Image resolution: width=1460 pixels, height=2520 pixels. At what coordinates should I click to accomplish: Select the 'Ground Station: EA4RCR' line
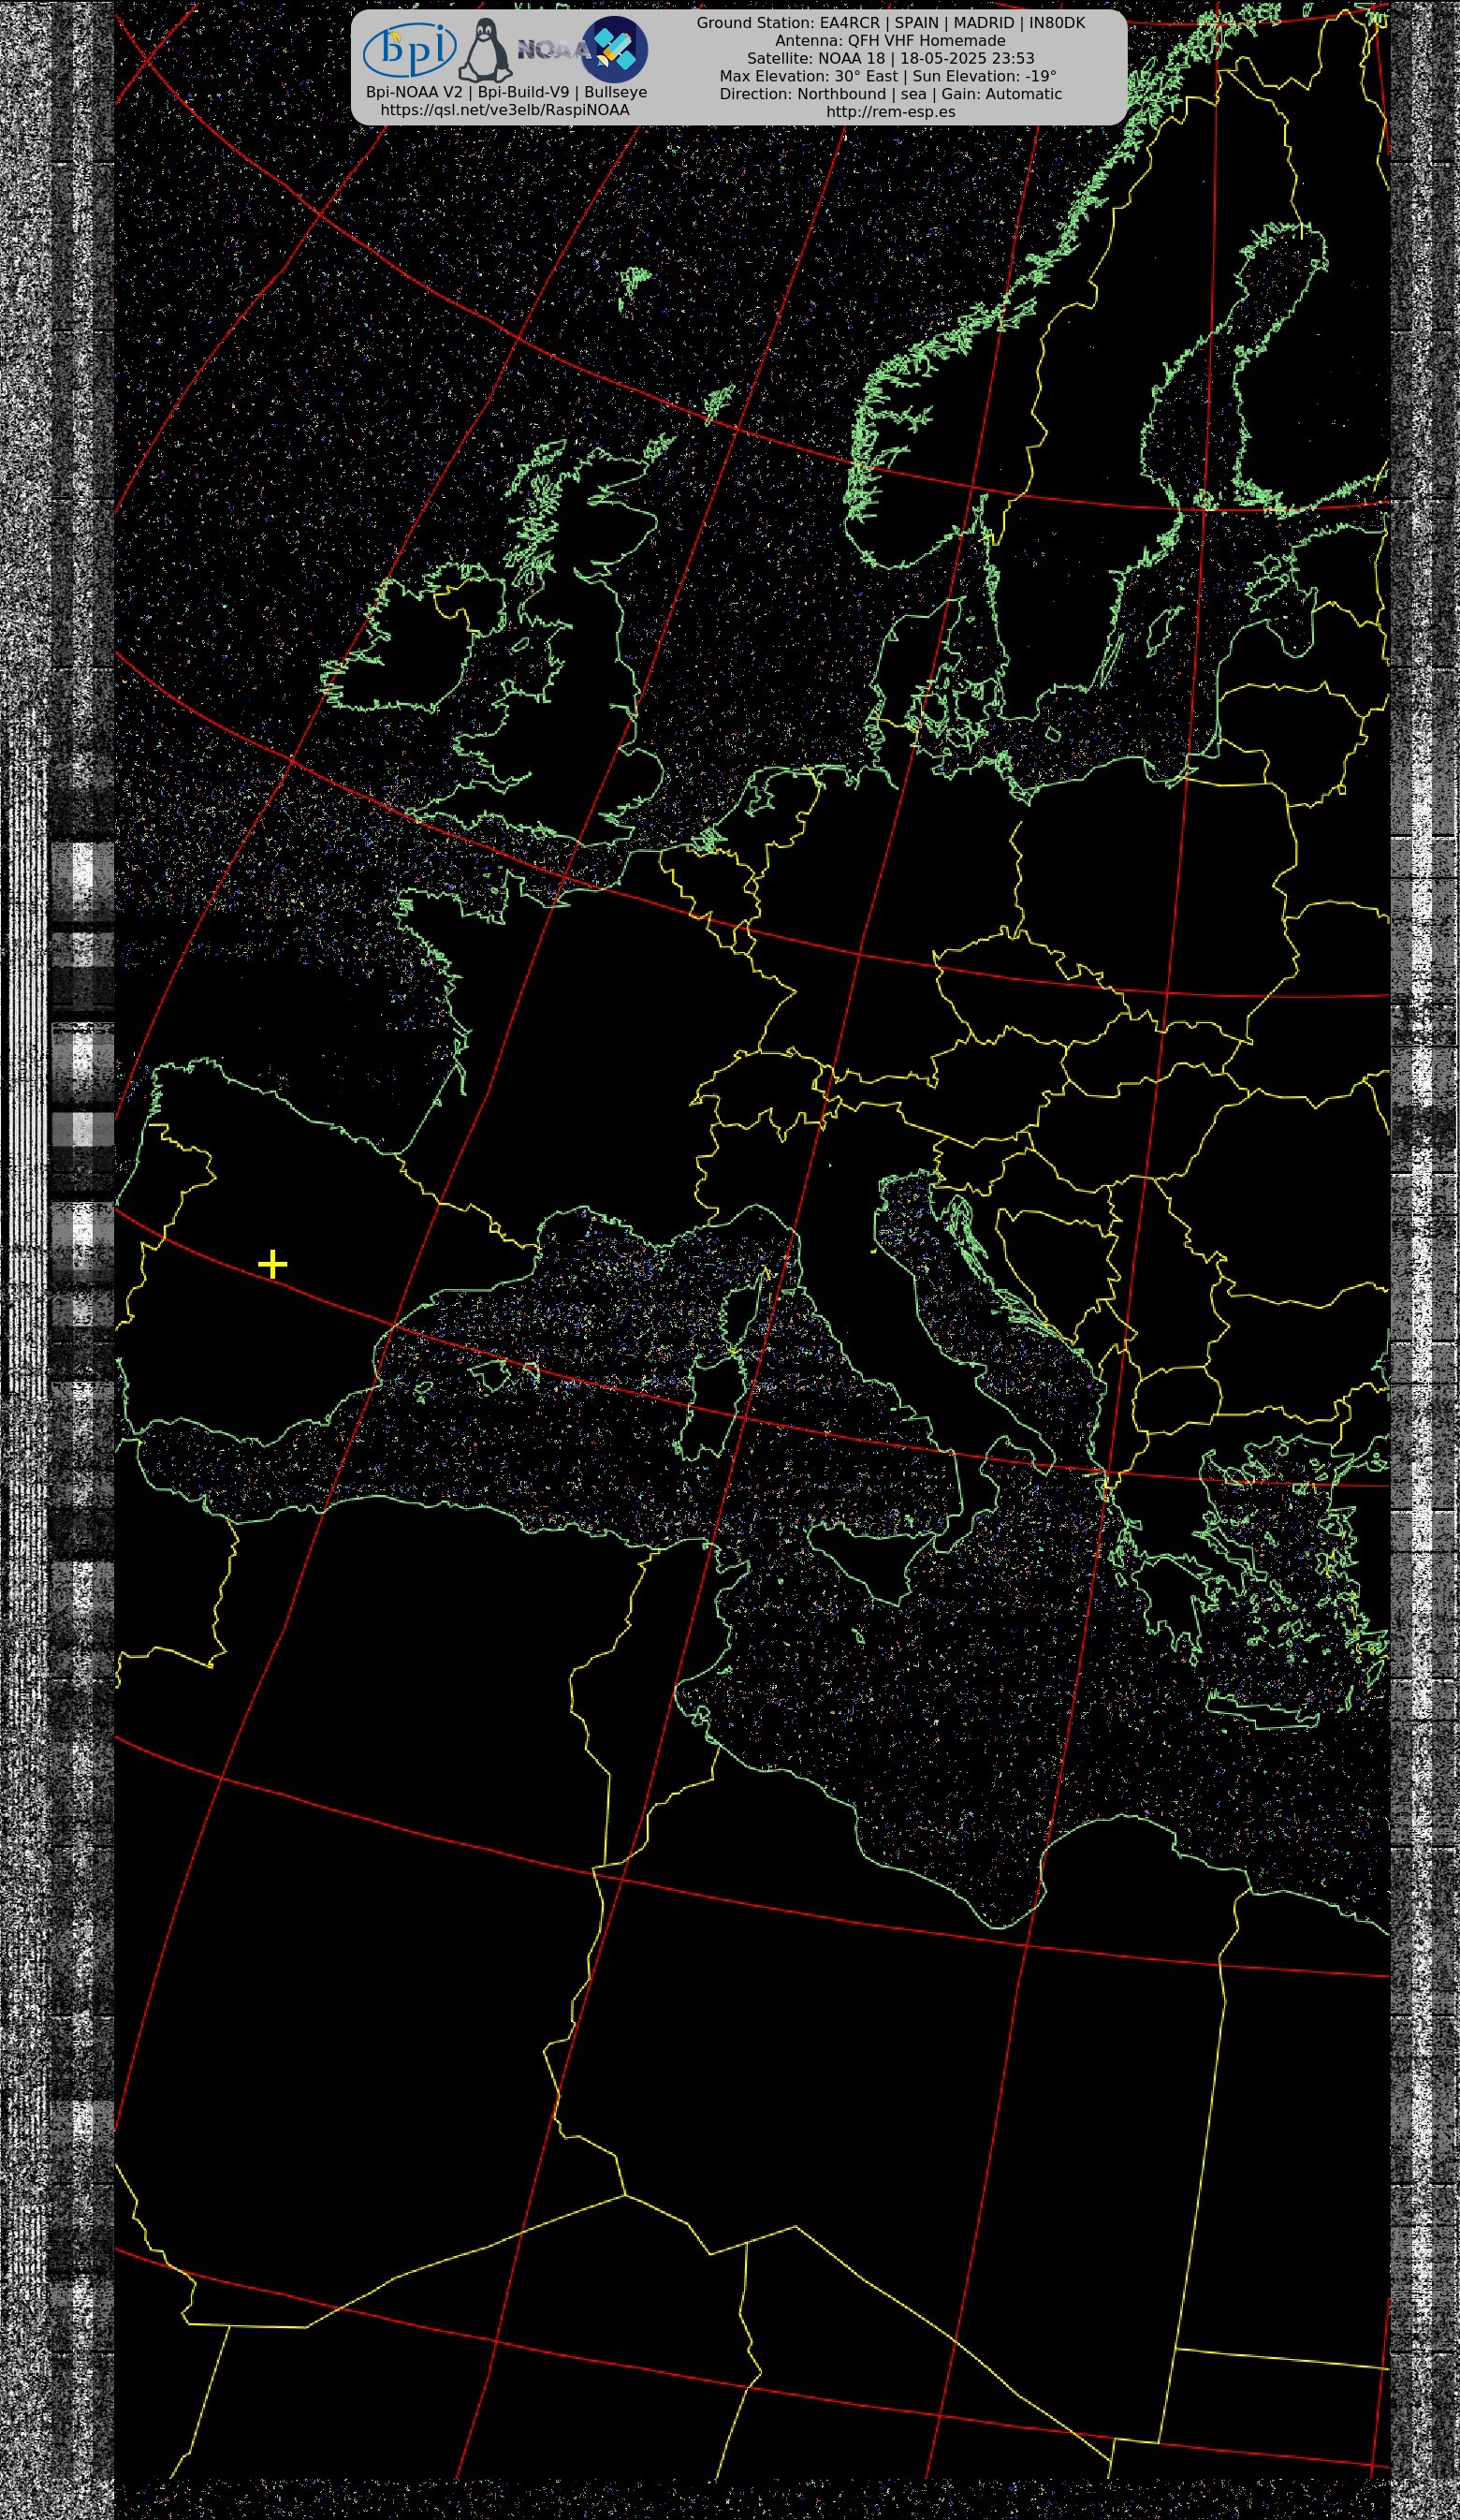pos(890,22)
